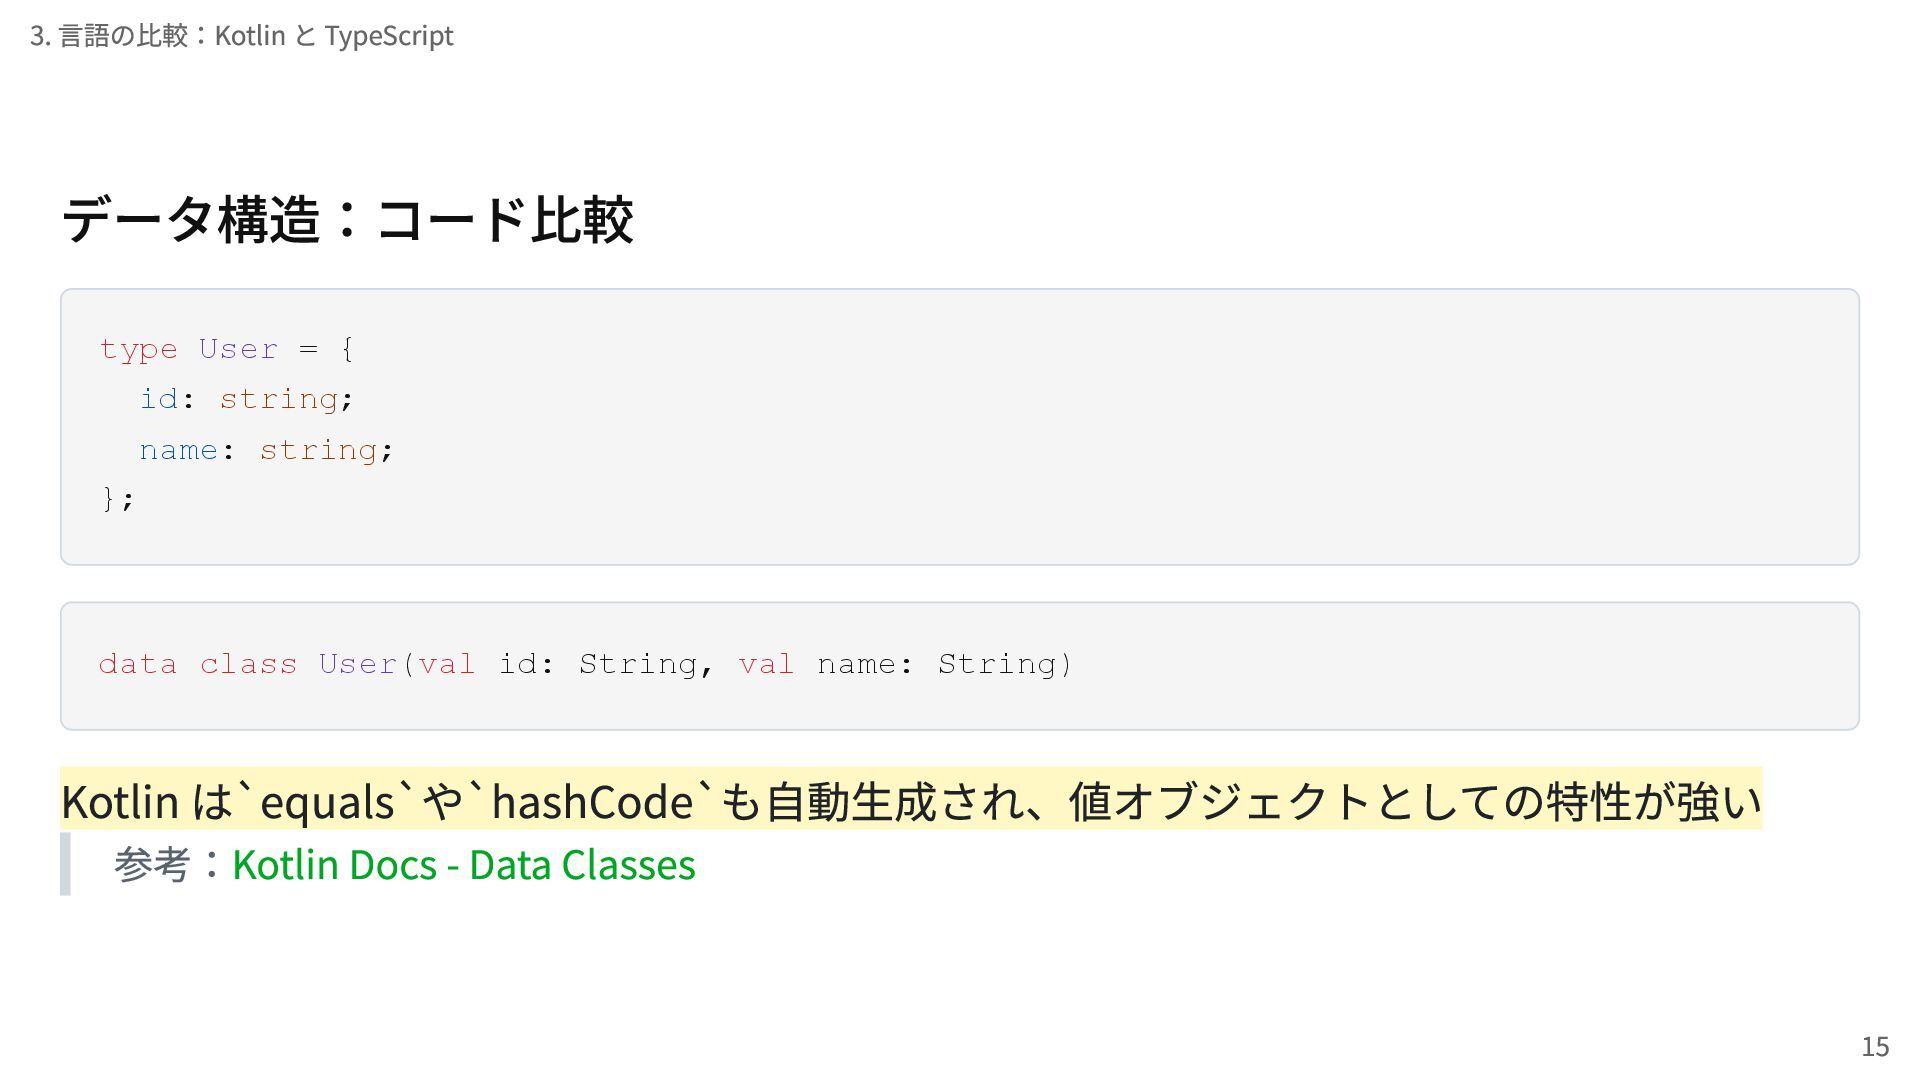The height and width of the screenshot is (1080, 1920).
Task: Click the 'type' keyword in TypeScript code
Action: (138, 349)
